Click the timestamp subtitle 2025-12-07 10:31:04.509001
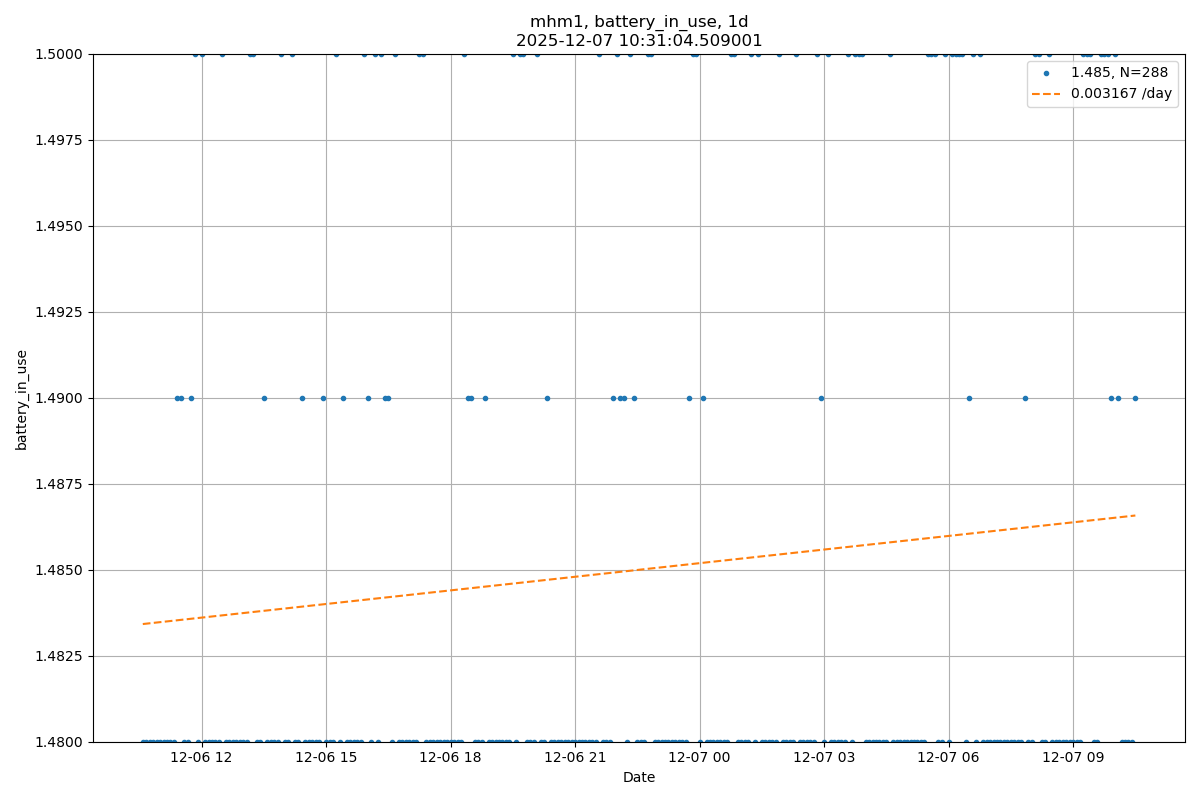Viewport: 1200px width, 800px height. click(x=639, y=41)
